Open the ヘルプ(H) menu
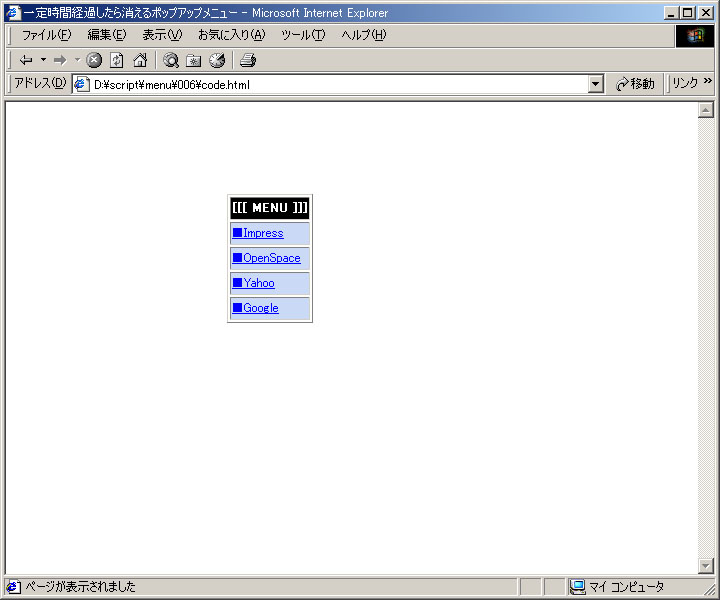Screen dimensions: 720x600 click(x=364, y=35)
